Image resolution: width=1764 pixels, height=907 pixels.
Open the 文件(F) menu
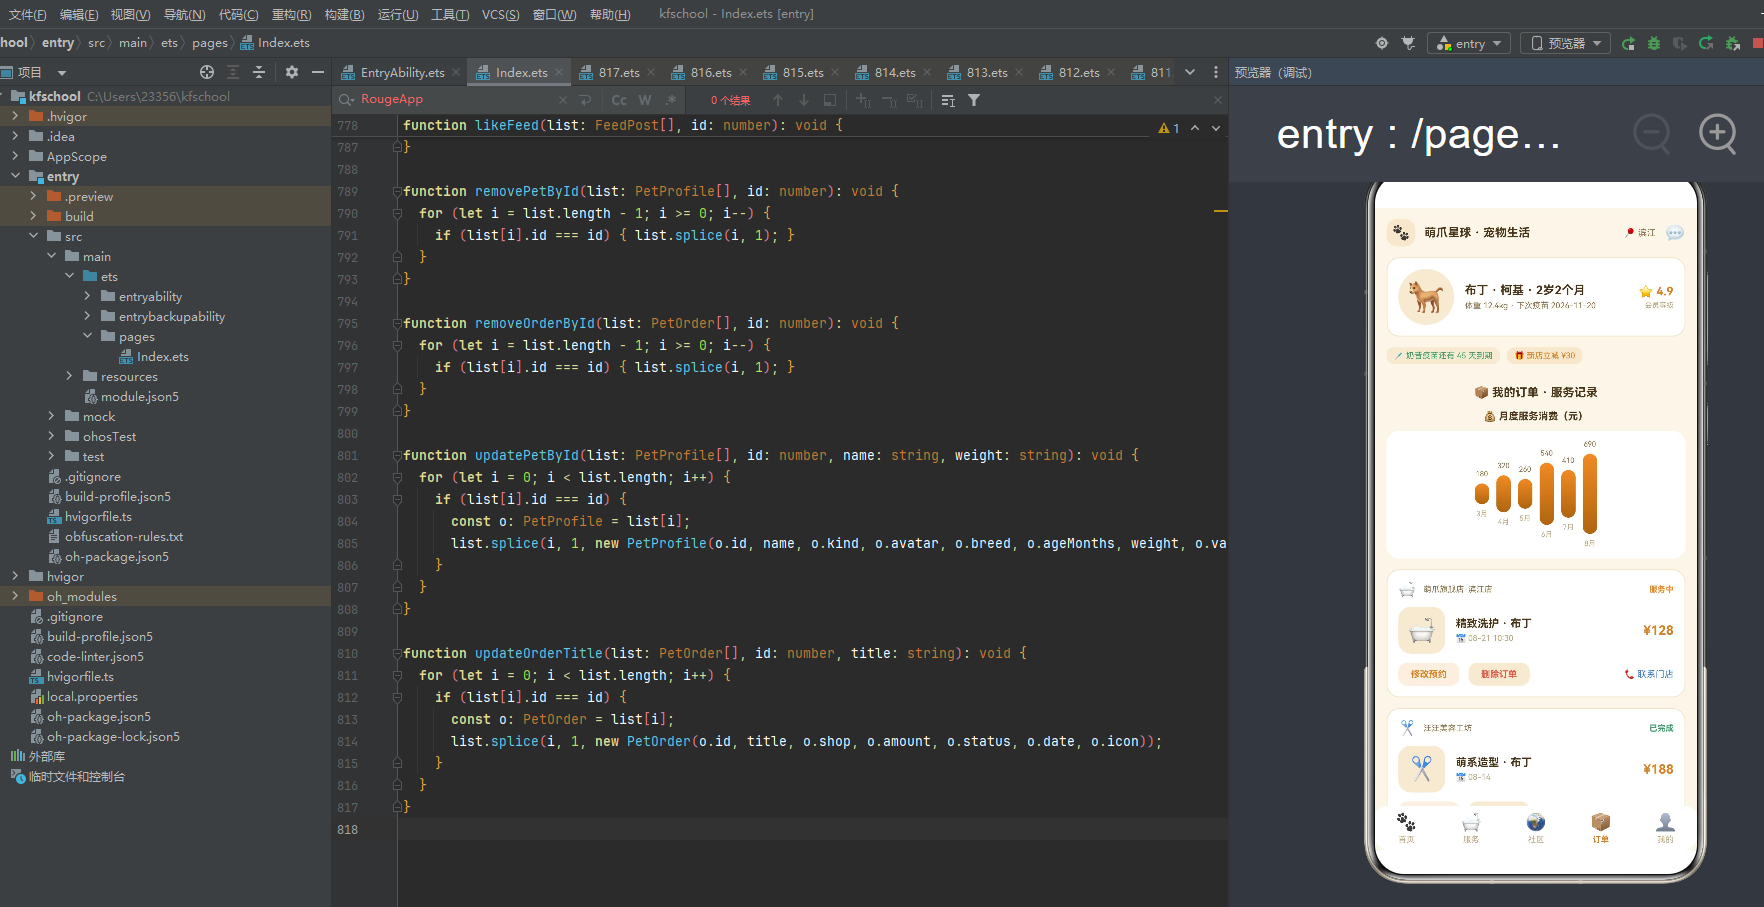pos(27,14)
